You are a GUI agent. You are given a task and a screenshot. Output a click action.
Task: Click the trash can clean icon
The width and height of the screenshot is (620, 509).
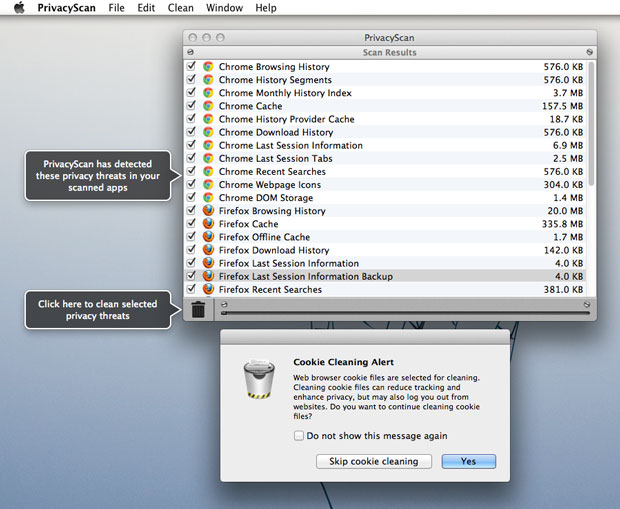tap(198, 309)
